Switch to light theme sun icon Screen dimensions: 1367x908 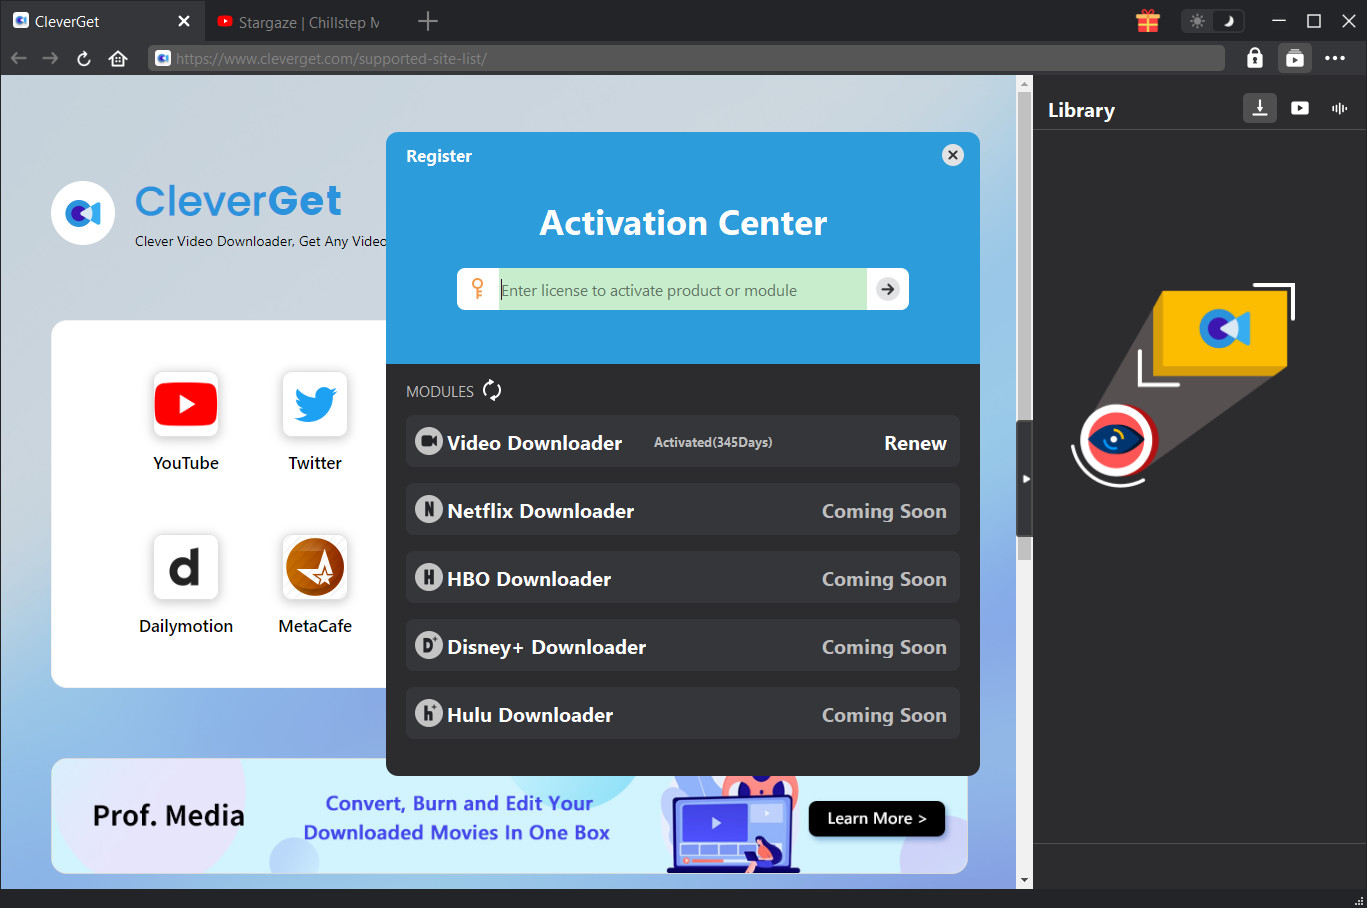(x=1197, y=21)
